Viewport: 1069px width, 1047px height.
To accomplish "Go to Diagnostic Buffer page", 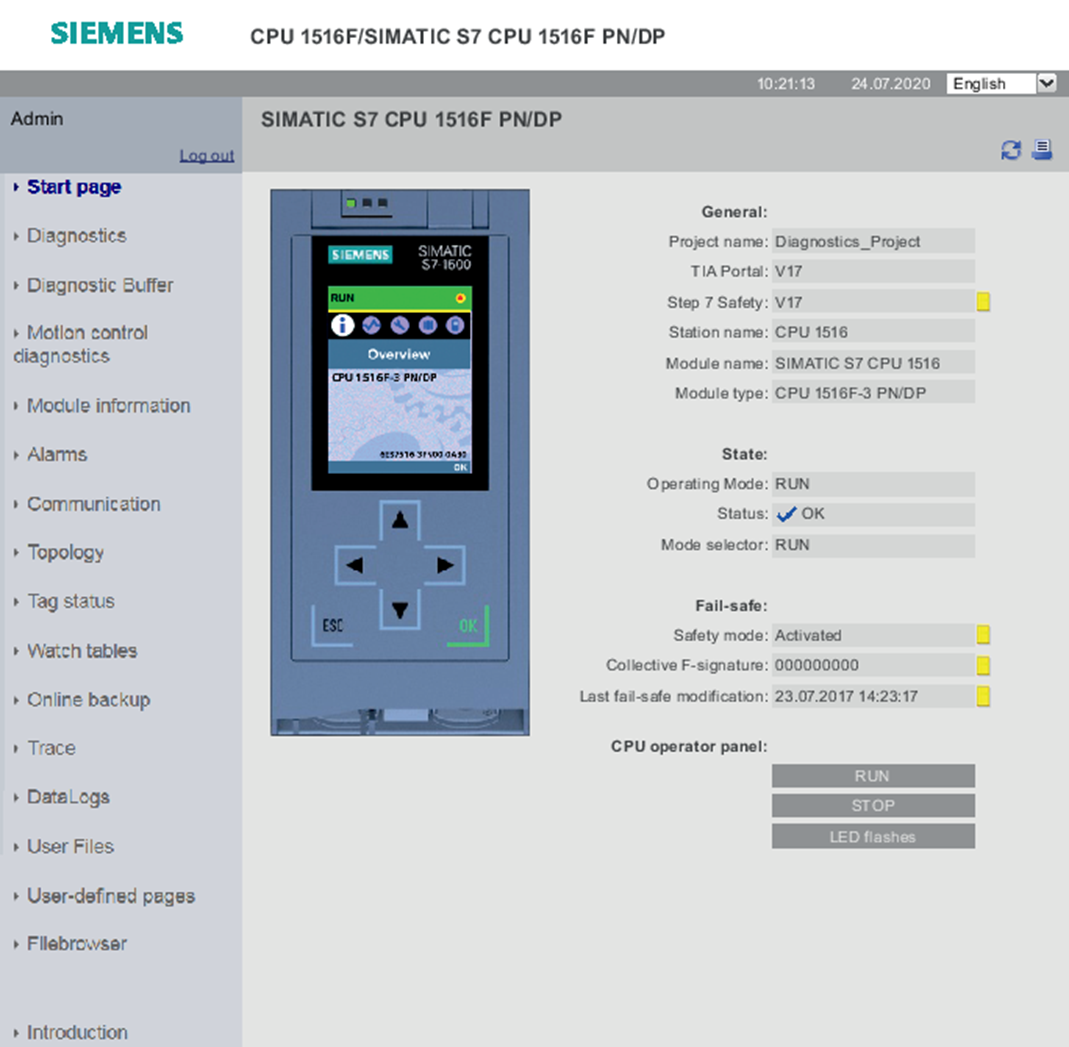I will (100, 285).
